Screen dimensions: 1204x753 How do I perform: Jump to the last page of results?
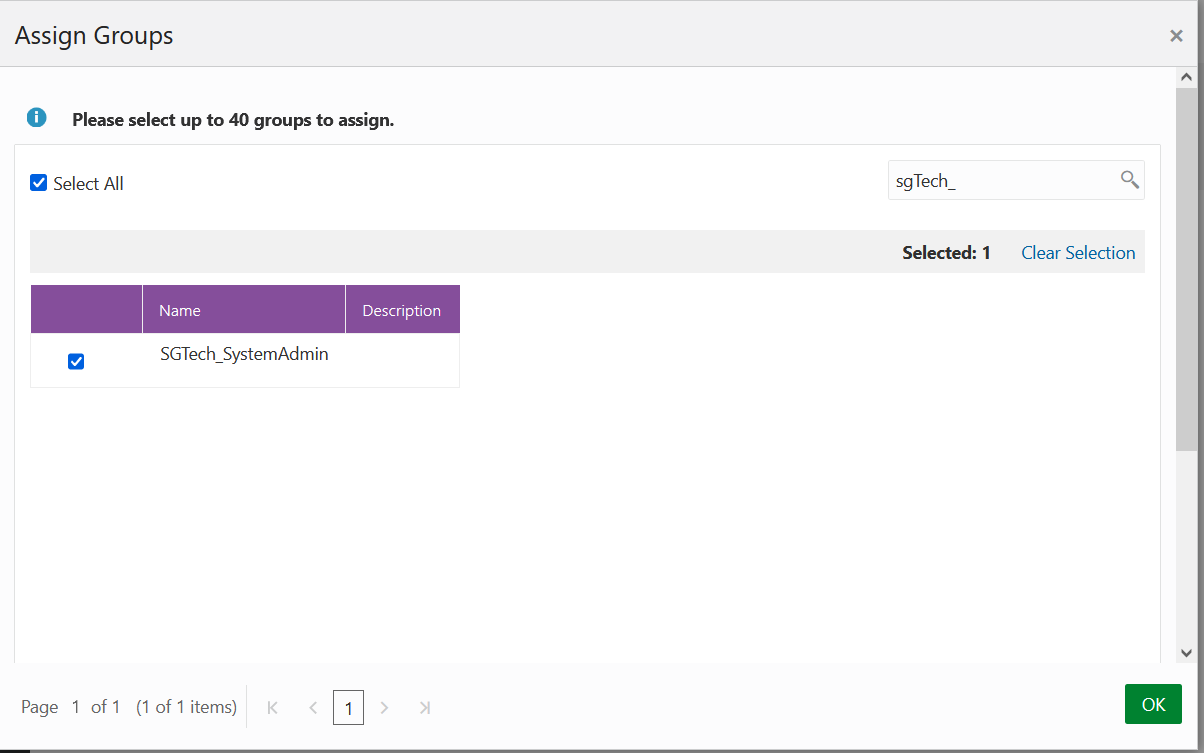(425, 707)
